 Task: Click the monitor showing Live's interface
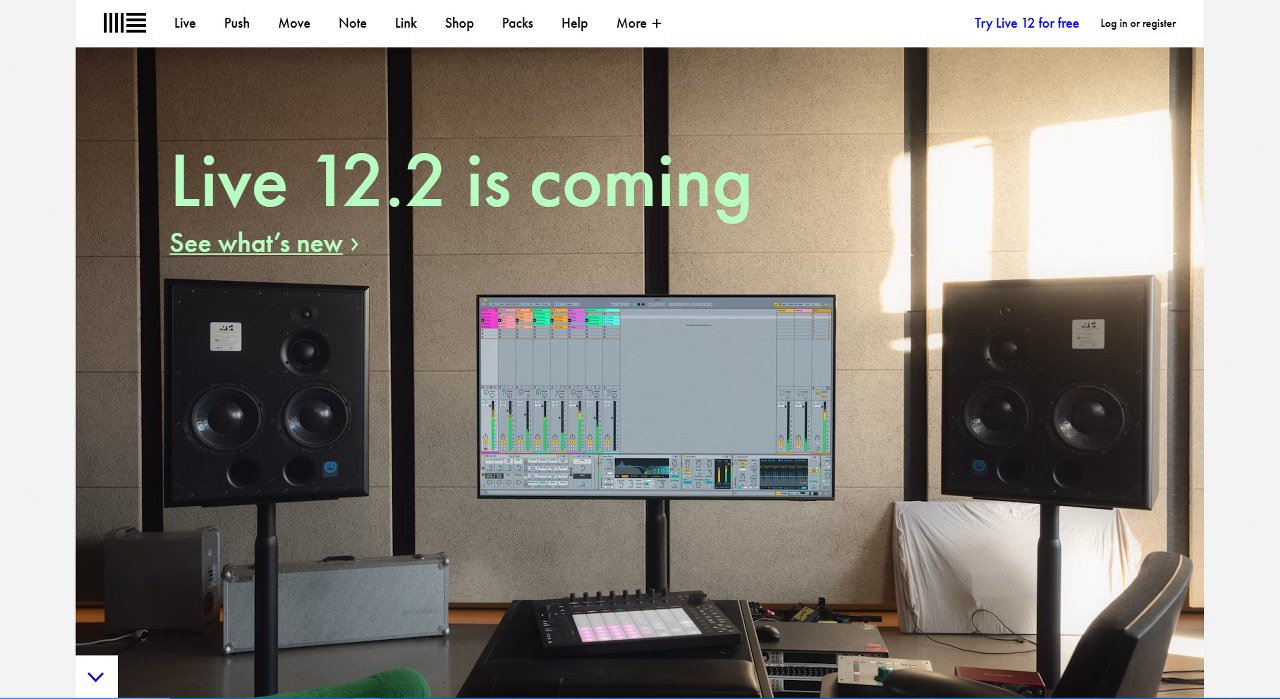point(656,396)
